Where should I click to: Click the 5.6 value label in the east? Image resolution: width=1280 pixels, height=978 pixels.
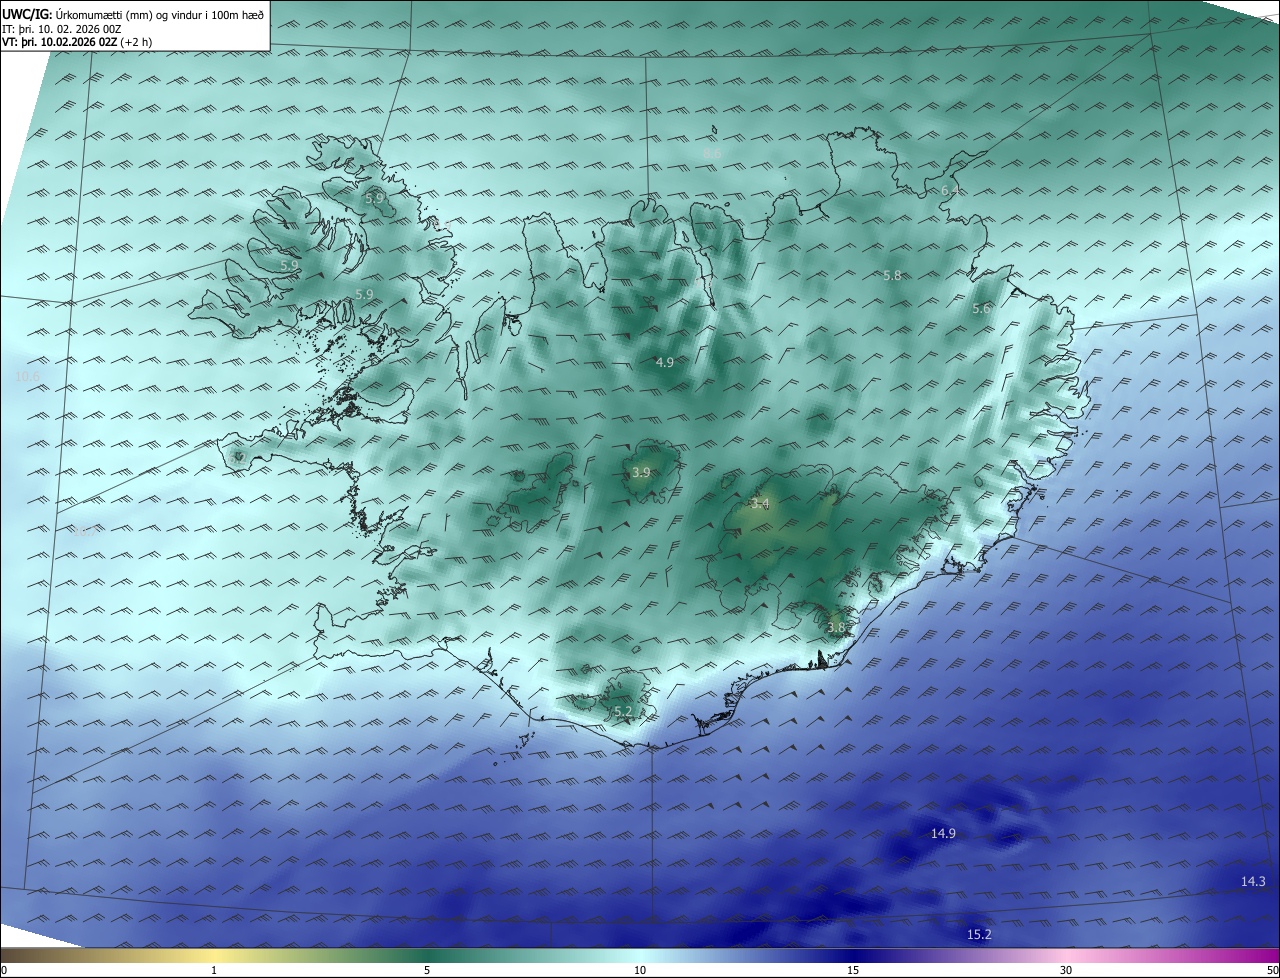[981, 309]
